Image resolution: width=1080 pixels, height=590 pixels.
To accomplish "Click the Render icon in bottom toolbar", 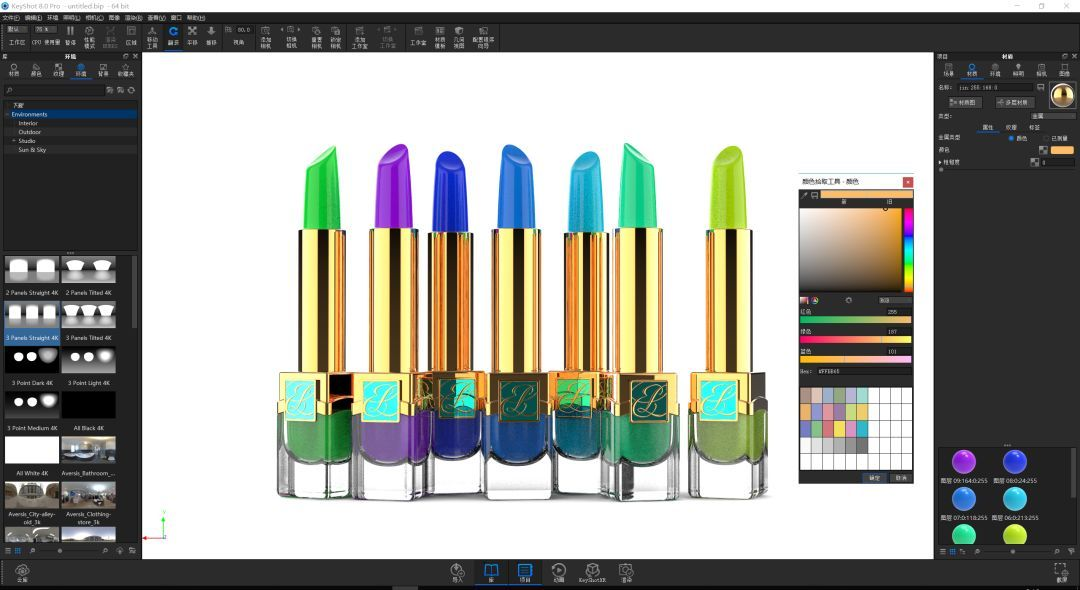I will pos(626,571).
